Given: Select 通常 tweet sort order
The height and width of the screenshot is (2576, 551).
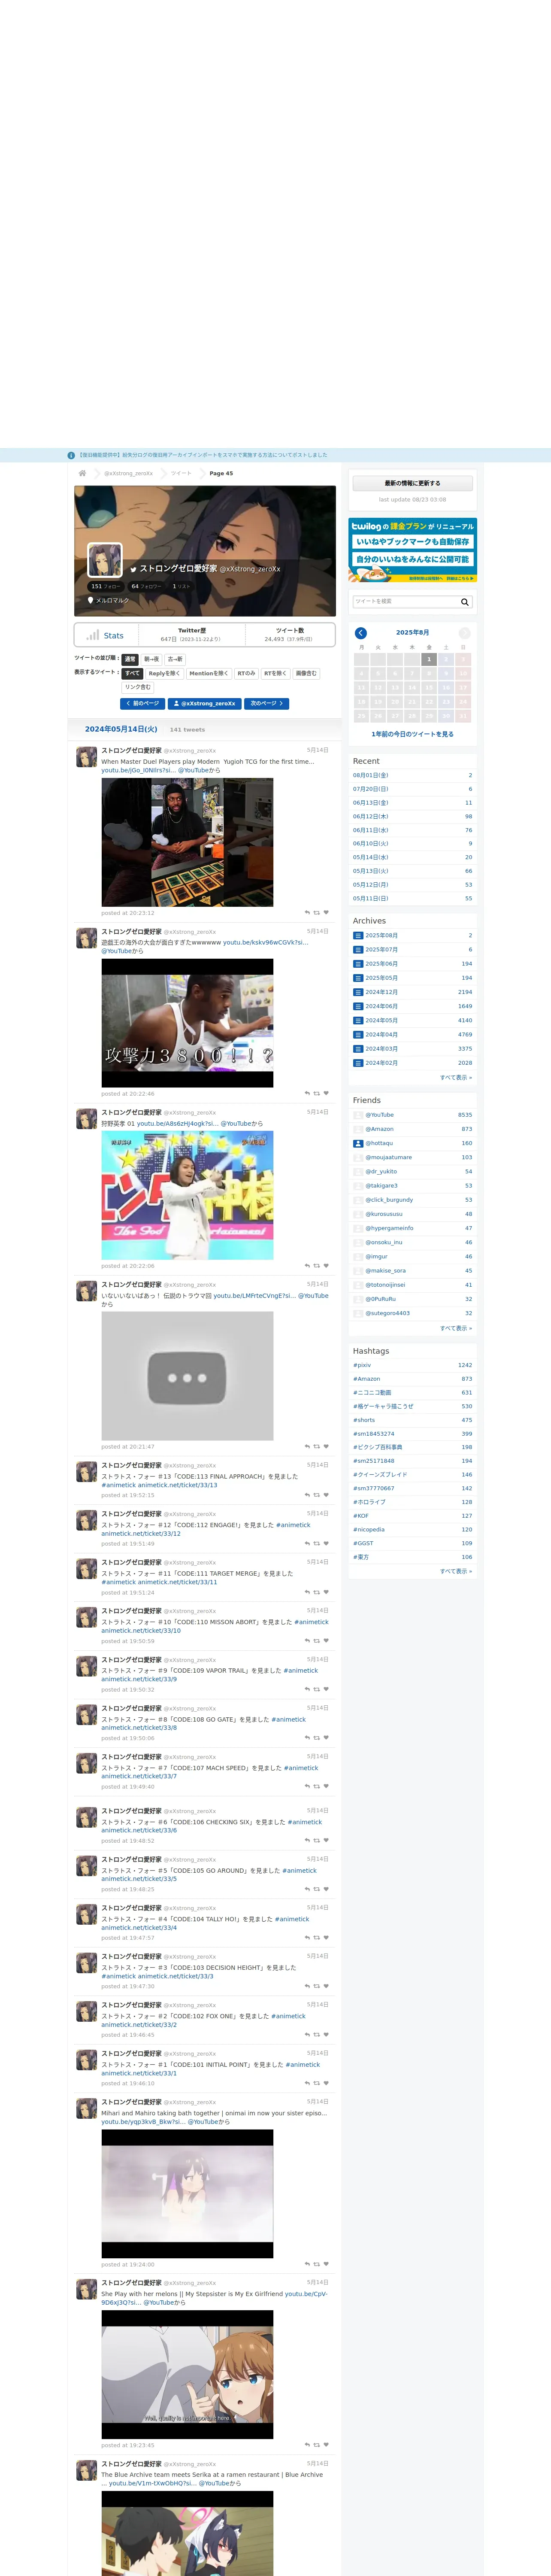Looking at the screenshot, I should [x=130, y=659].
